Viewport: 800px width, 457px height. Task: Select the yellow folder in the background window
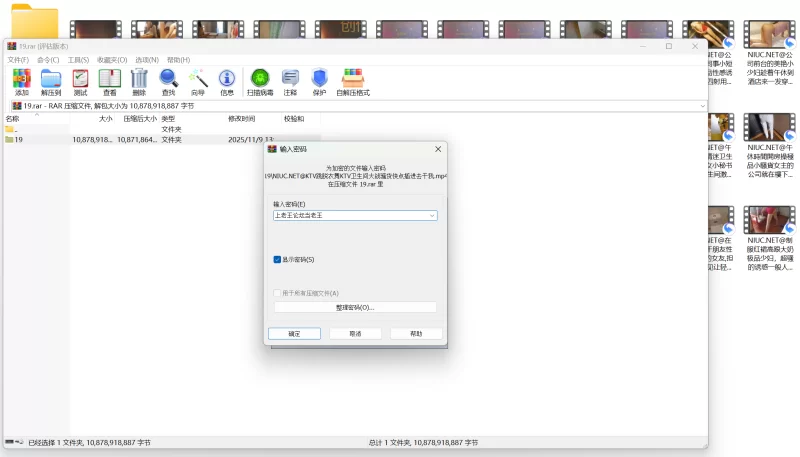[35, 20]
